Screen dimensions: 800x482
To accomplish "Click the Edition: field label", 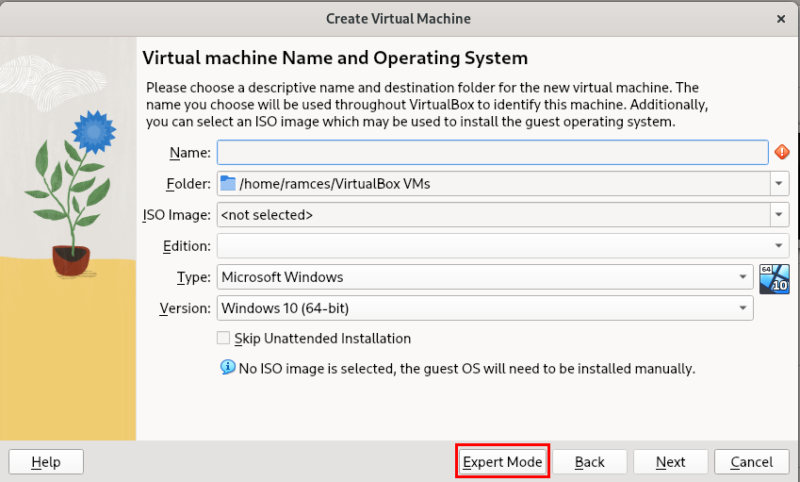I will [x=187, y=246].
